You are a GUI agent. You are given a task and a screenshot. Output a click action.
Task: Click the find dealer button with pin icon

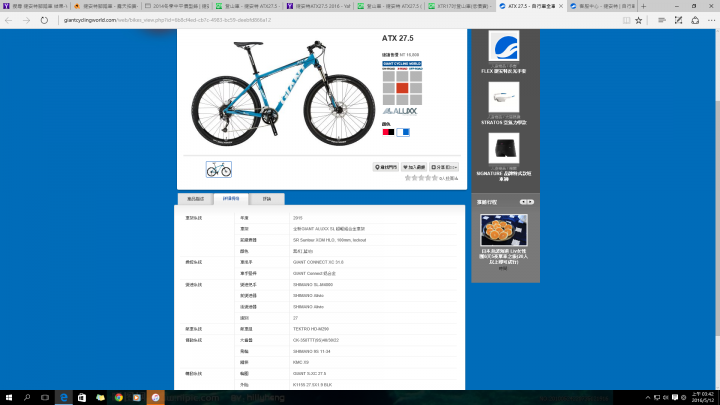(x=385, y=167)
